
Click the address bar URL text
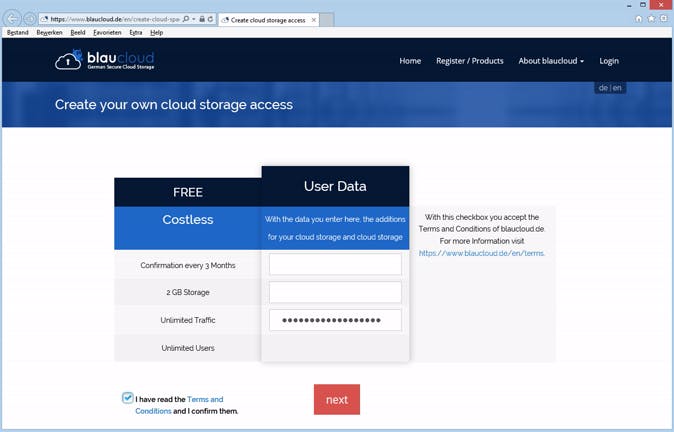(115, 19)
